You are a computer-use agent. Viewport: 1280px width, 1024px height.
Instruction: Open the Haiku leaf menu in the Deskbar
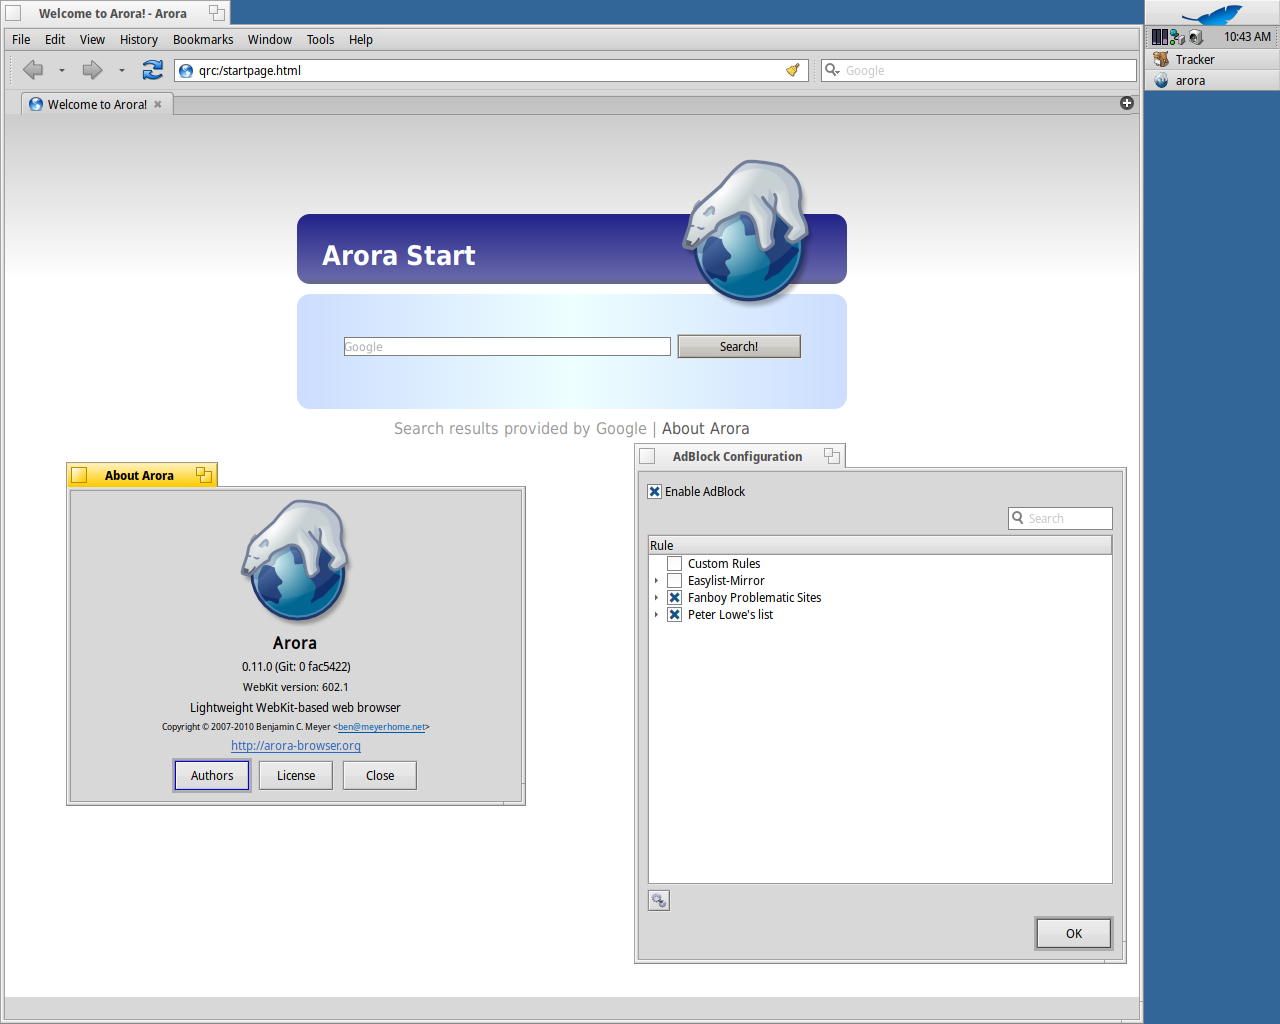pyautogui.click(x=1212, y=14)
